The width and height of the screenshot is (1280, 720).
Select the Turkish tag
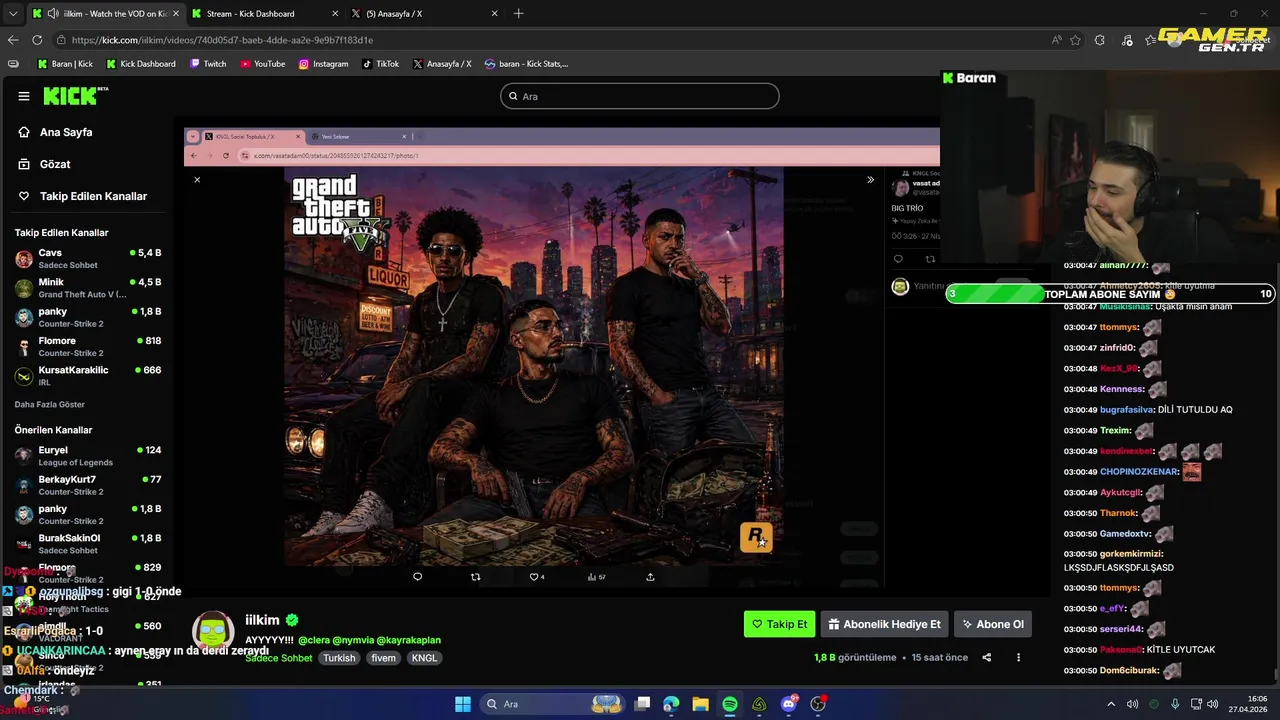[x=339, y=658]
